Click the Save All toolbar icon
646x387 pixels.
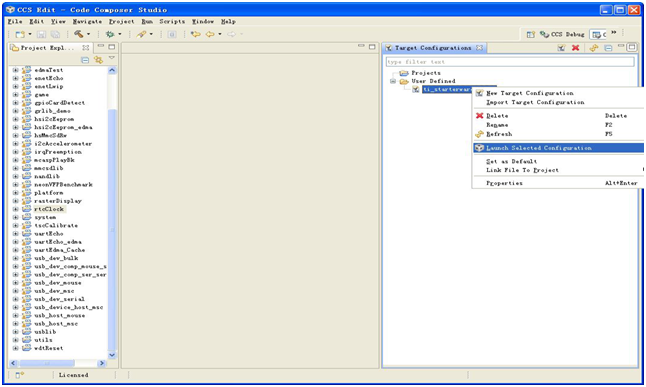(55, 35)
